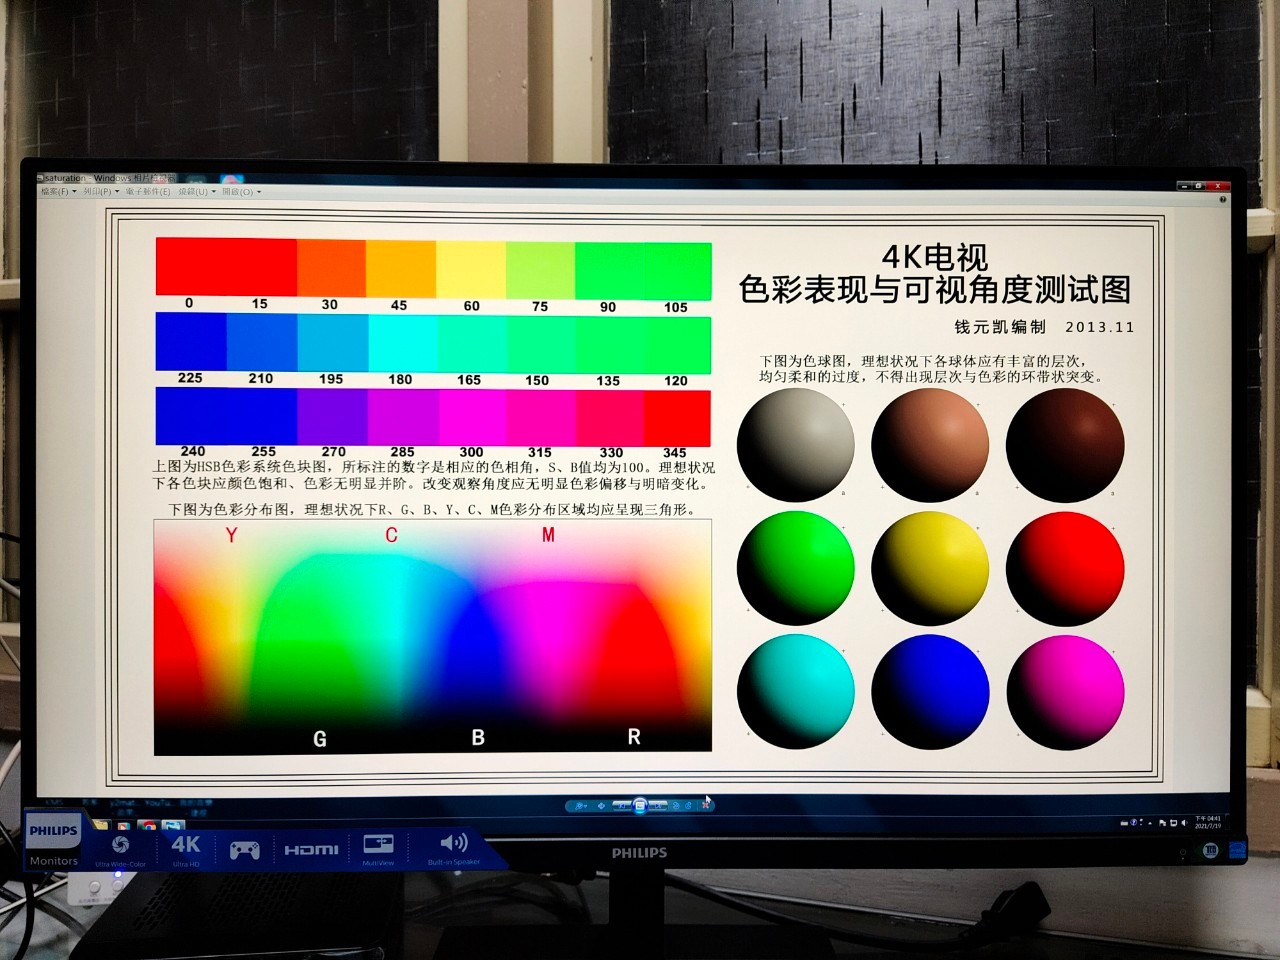Go to the next photo
The image size is (1280, 960).
[658, 806]
